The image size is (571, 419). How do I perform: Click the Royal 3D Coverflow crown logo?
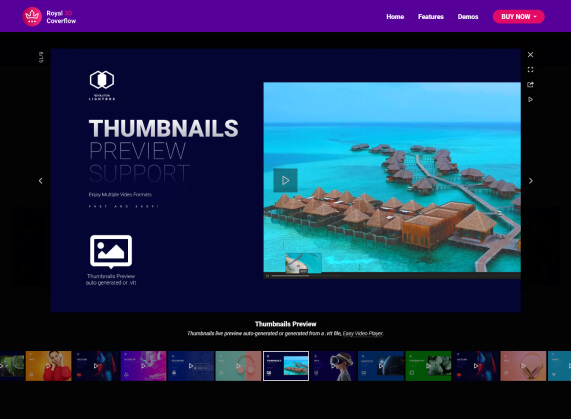pyautogui.click(x=32, y=17)
